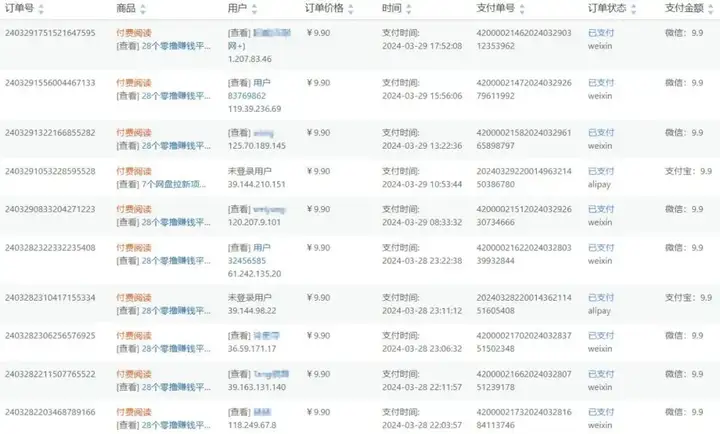The height and width of the screenshot is (434, 720).
Task: Click 已支付 status for alipay order 2403282310417155334
Action: click(601, 298)
